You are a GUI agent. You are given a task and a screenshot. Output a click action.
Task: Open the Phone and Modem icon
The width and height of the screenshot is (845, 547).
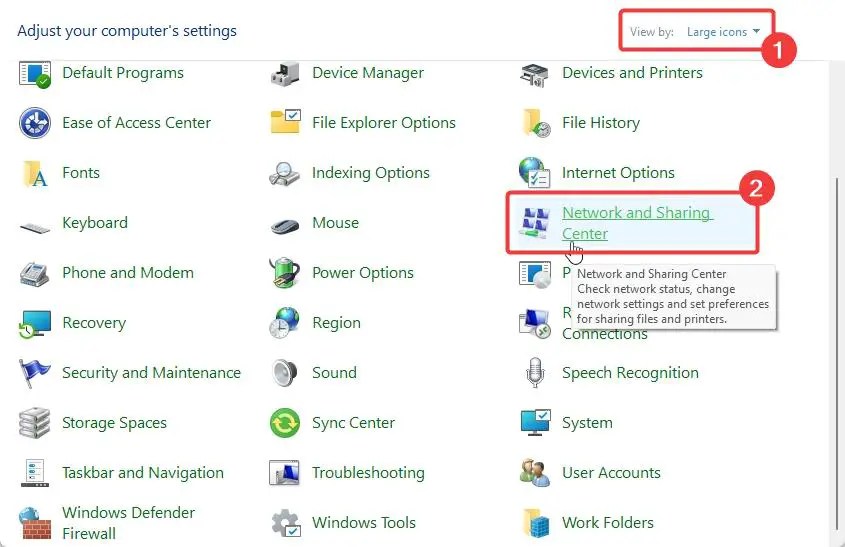34,273
